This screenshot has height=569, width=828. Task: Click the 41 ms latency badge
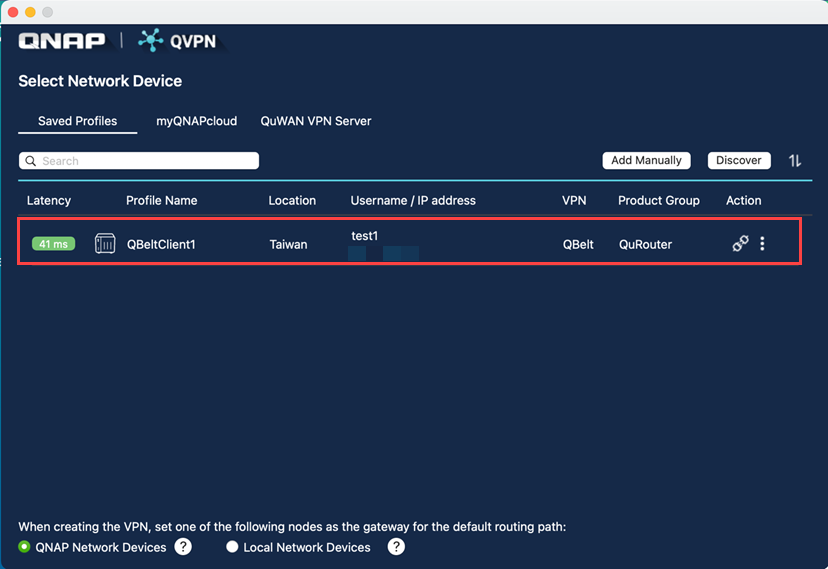click(x=53, y=244)
